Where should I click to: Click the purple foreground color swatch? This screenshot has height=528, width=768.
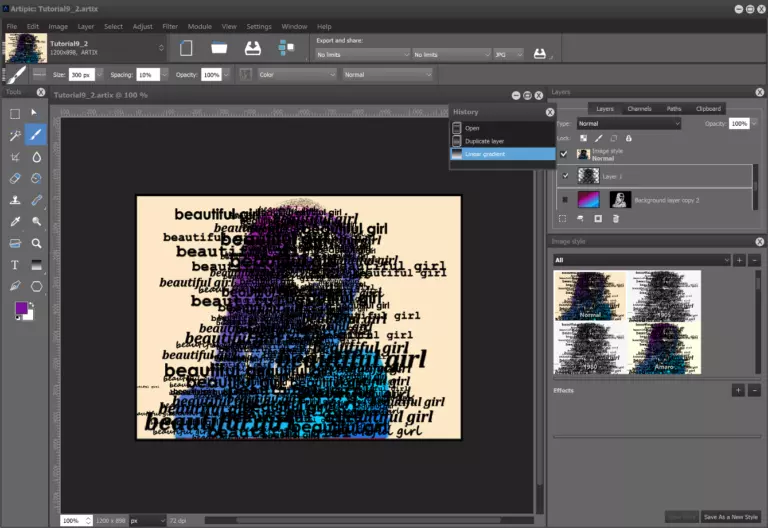[x=21, y=309]
